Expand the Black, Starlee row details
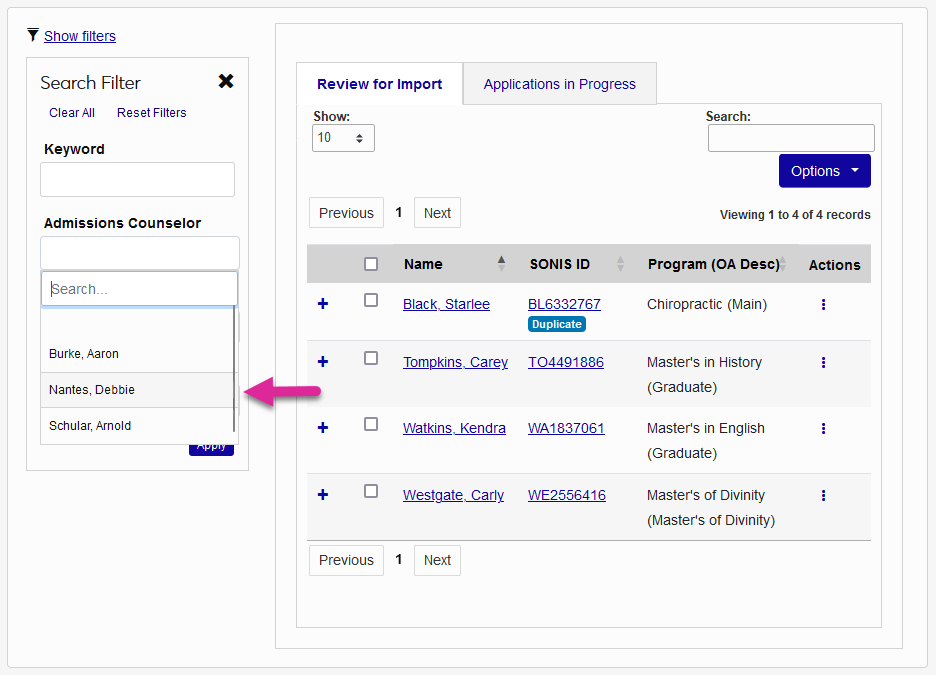This screenshot has width=936, height=675. (x=323, y=303)
